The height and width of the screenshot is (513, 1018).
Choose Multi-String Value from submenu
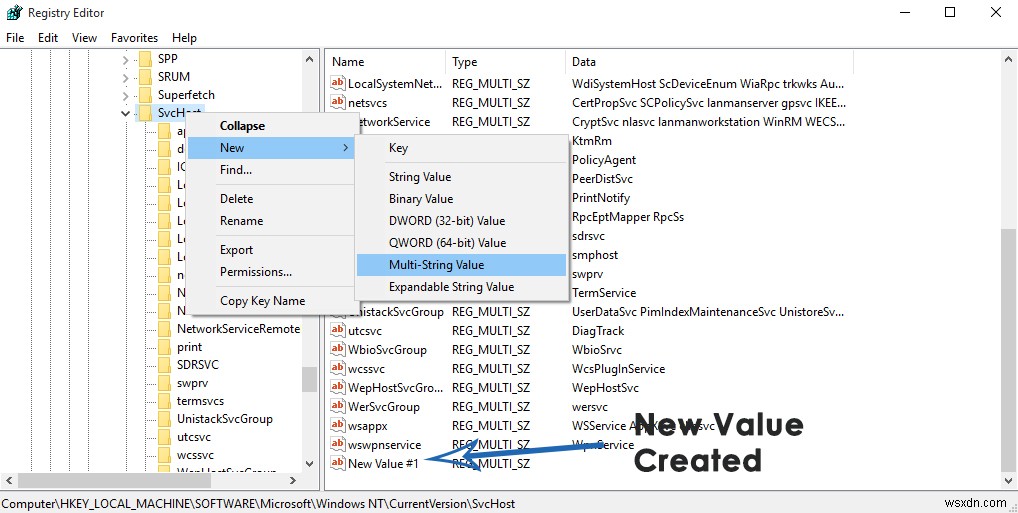pos(436,265)
